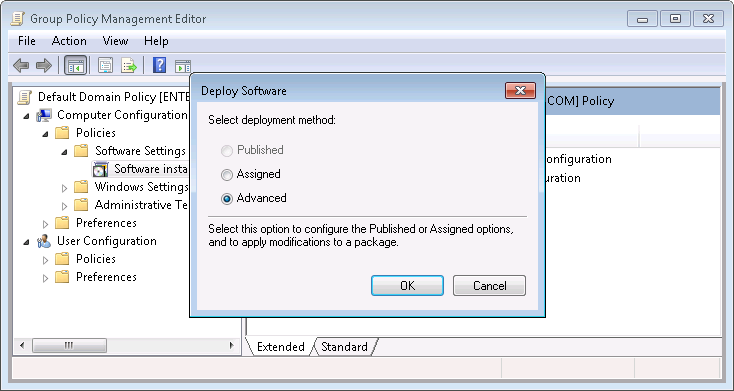Screen dimensions: 734x391
Task: Click the Export List toolbar icon
Action: (x=129, y=66)
